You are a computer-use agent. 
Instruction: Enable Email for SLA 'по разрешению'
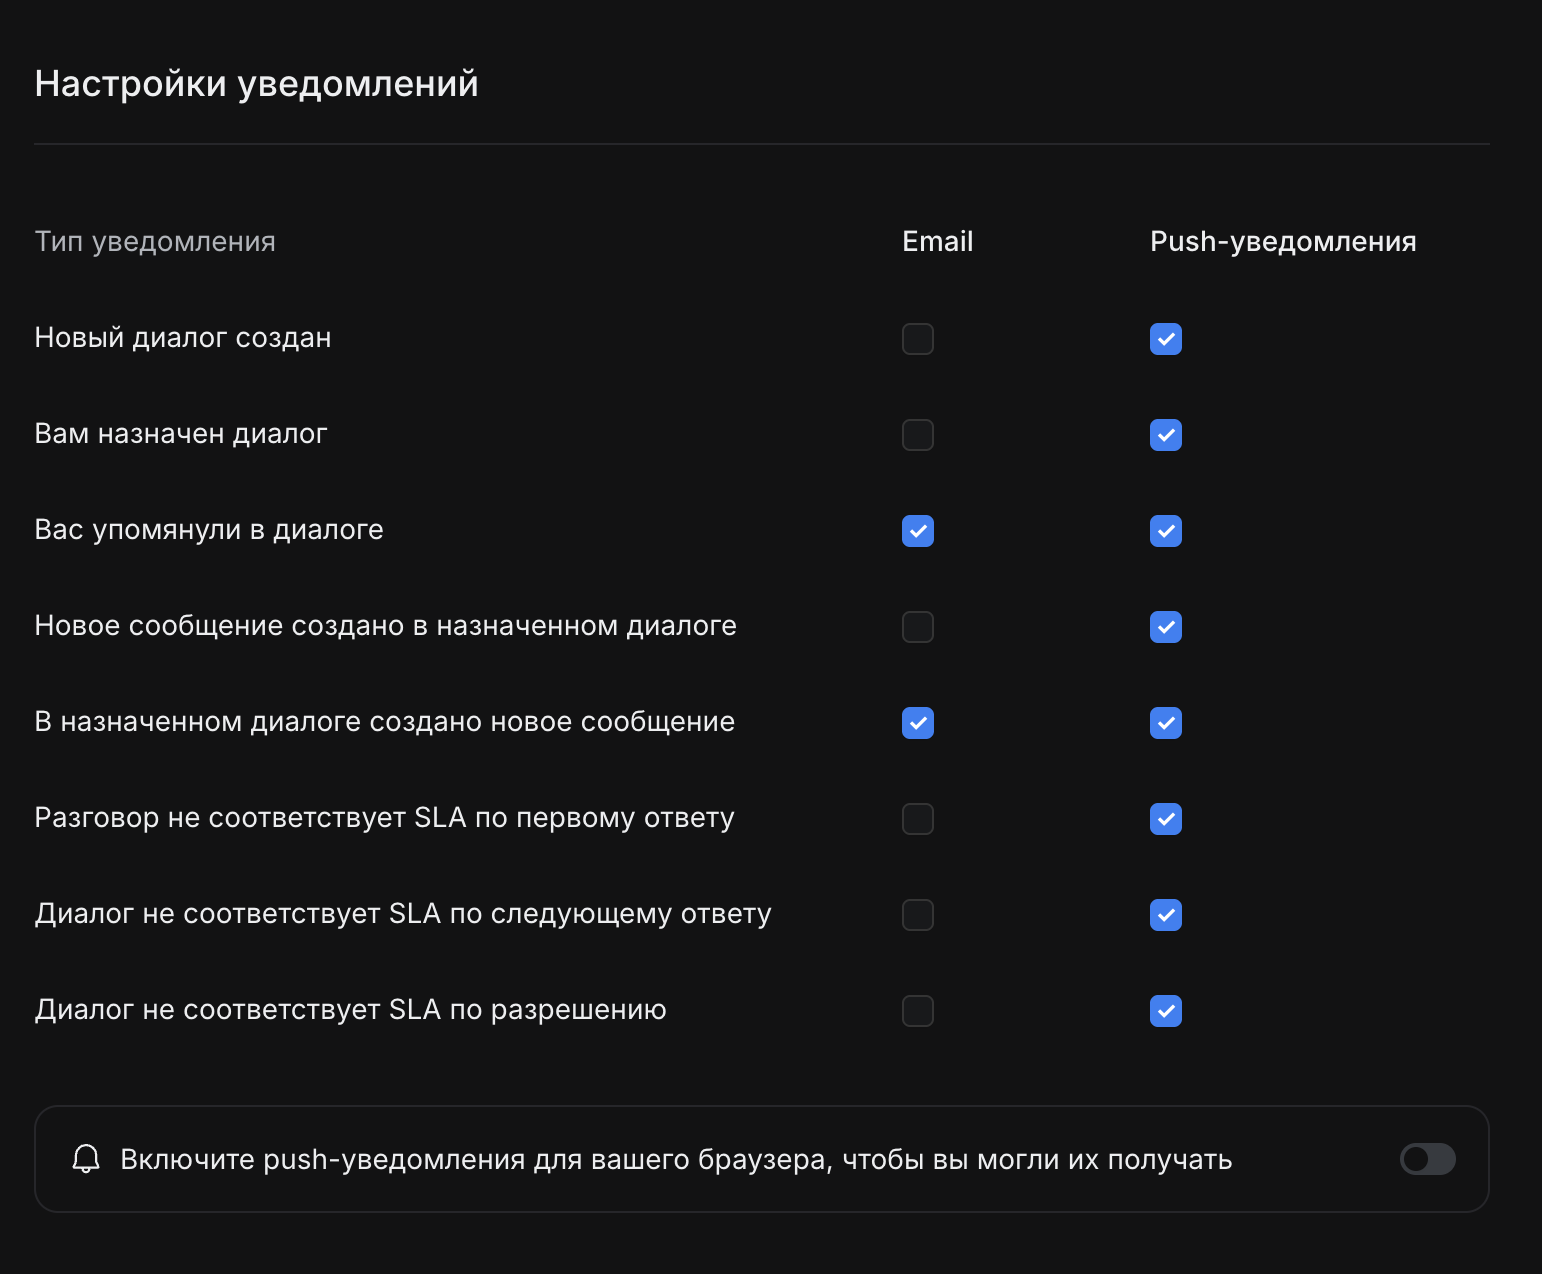pyautogui.click(x=917, y=1011)
